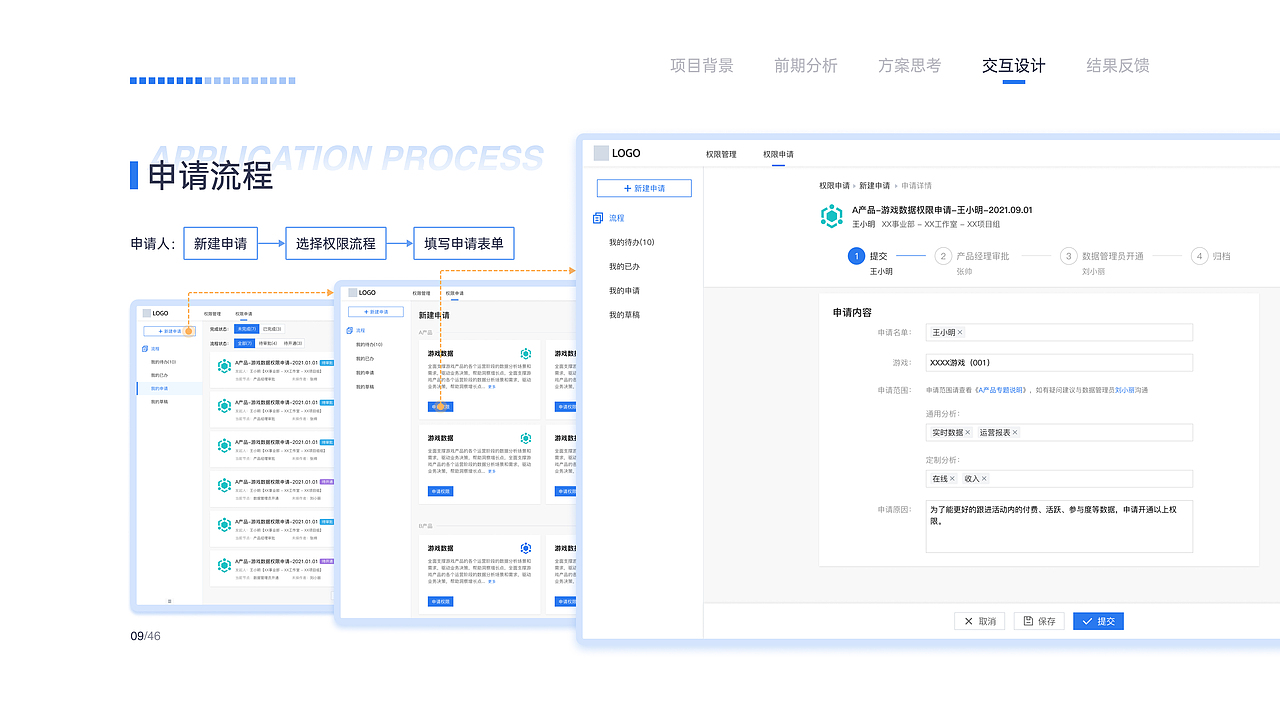Click the LOGO in the middle 新建申请 window
Screen dimensions: 1280x720
[x=362, y=293]
